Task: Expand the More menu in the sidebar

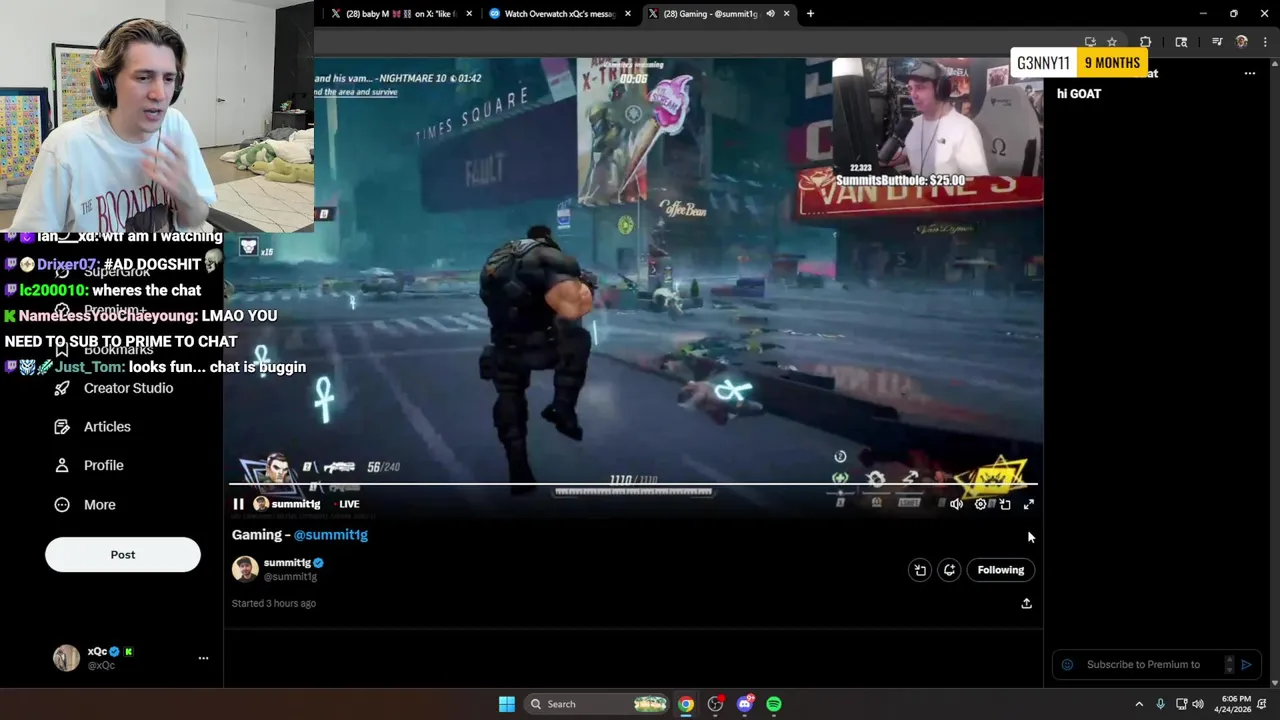Action: (x=99, y=505)
